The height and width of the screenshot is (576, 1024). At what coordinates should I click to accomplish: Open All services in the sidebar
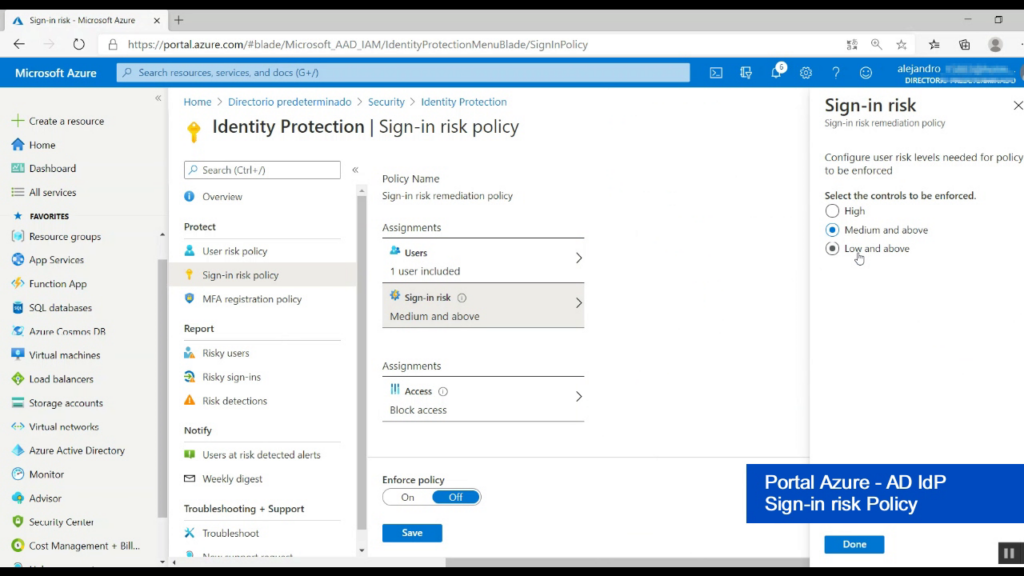(x=52, y=193)
